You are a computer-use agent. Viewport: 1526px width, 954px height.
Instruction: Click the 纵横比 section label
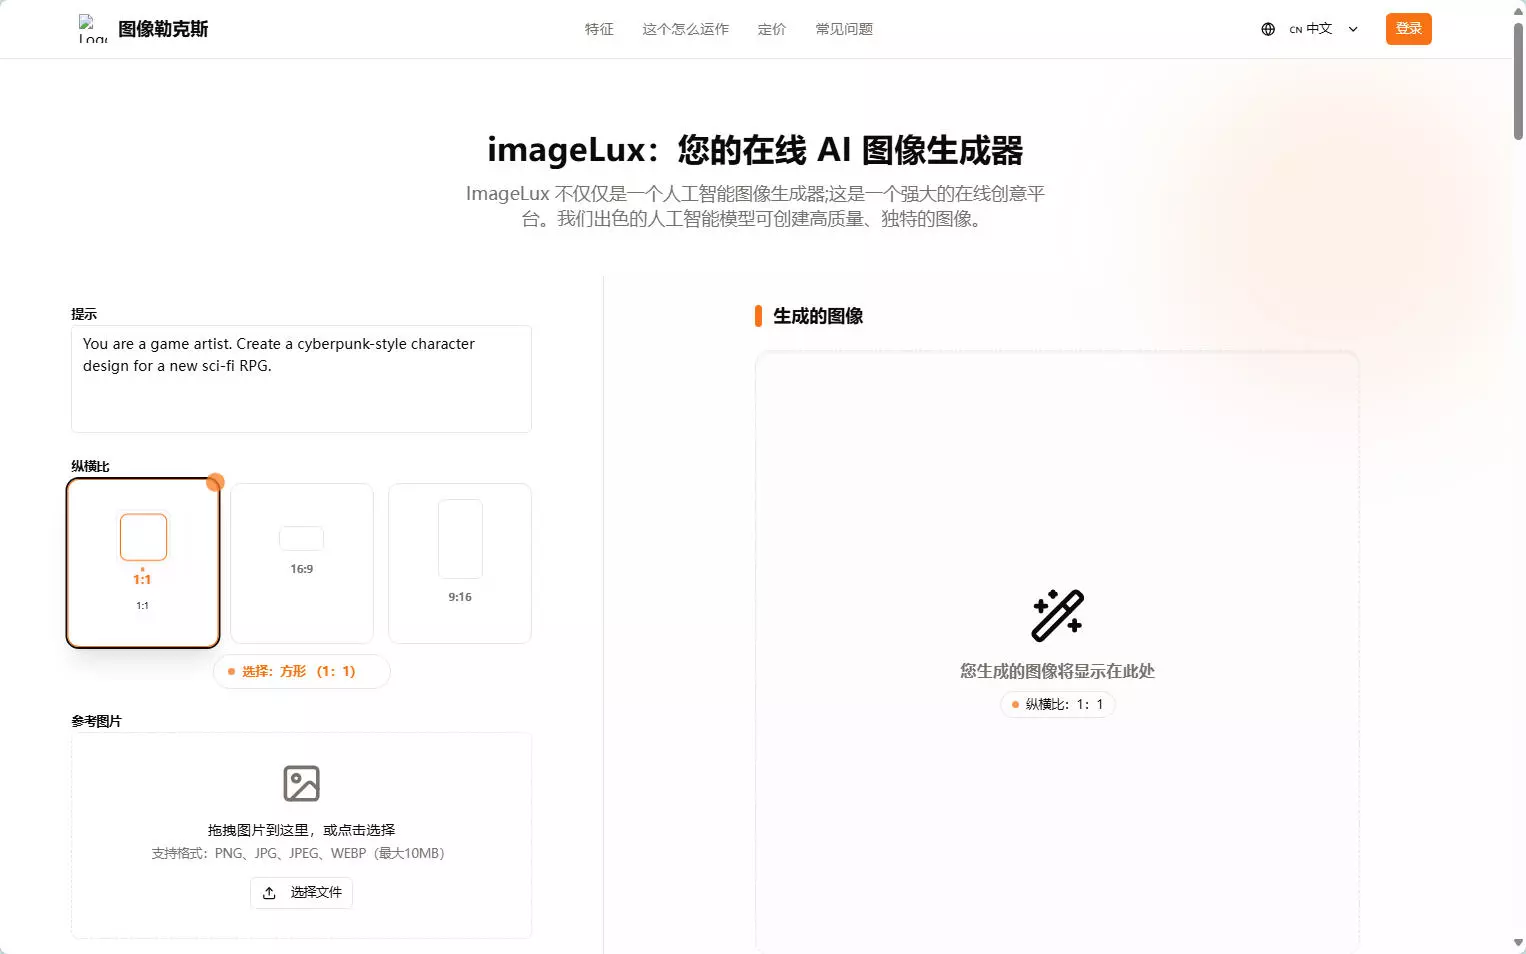pos(90,466)
